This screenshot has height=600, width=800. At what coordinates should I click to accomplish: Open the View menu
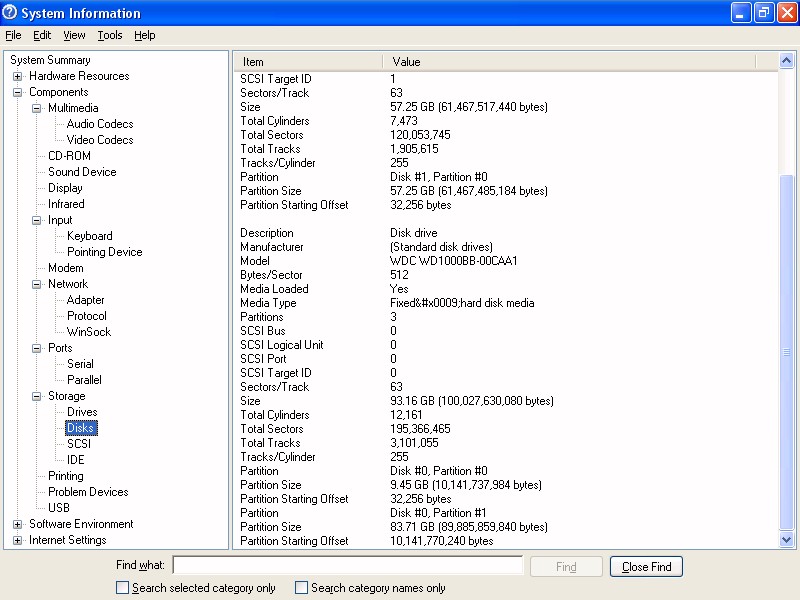(x=74, y=35)
